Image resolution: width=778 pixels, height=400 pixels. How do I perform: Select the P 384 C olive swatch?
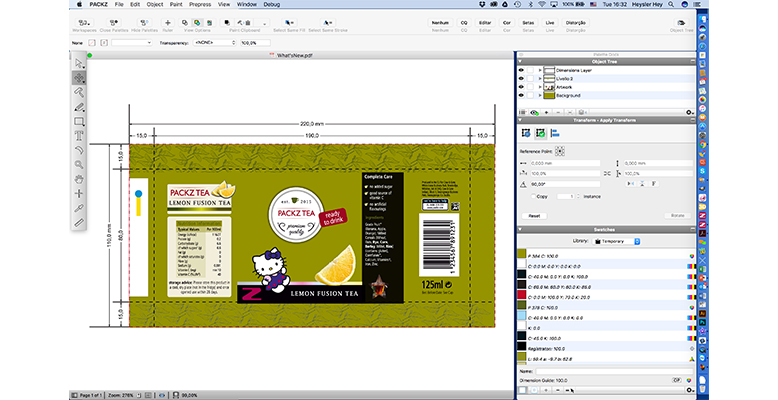coord(605,256)
